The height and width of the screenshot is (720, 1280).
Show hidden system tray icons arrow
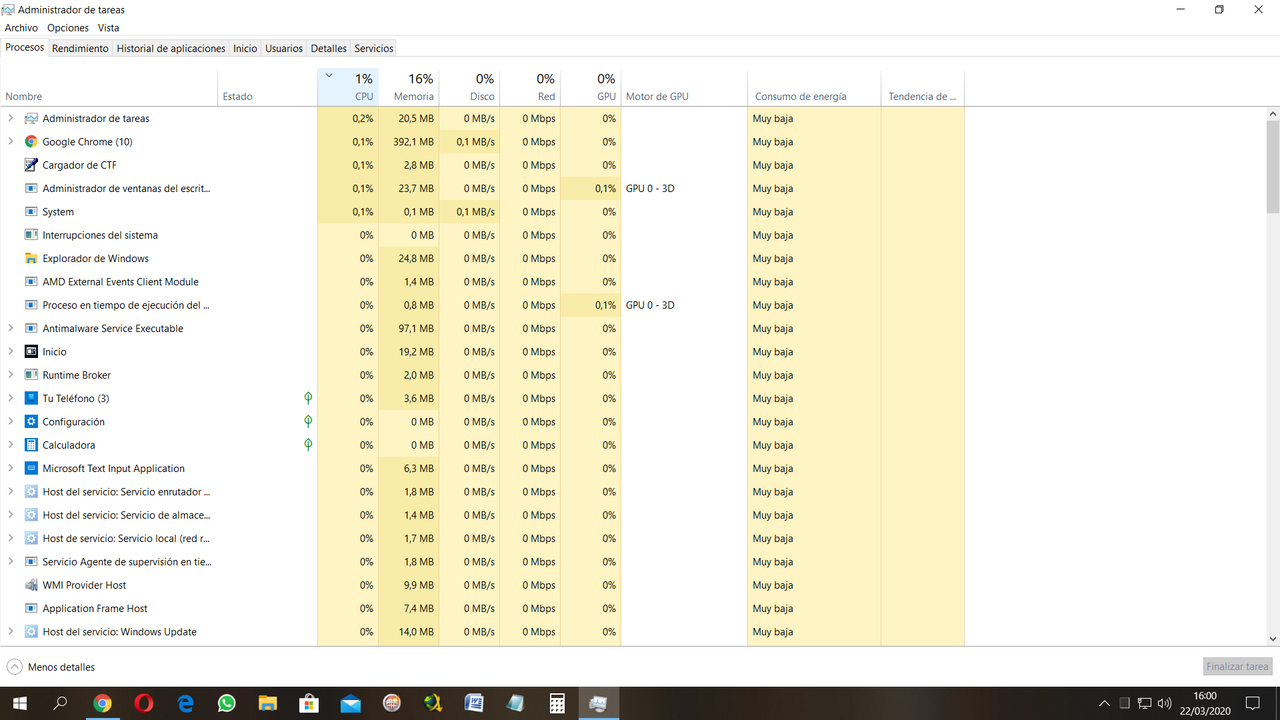click(x=1104, y=704)
